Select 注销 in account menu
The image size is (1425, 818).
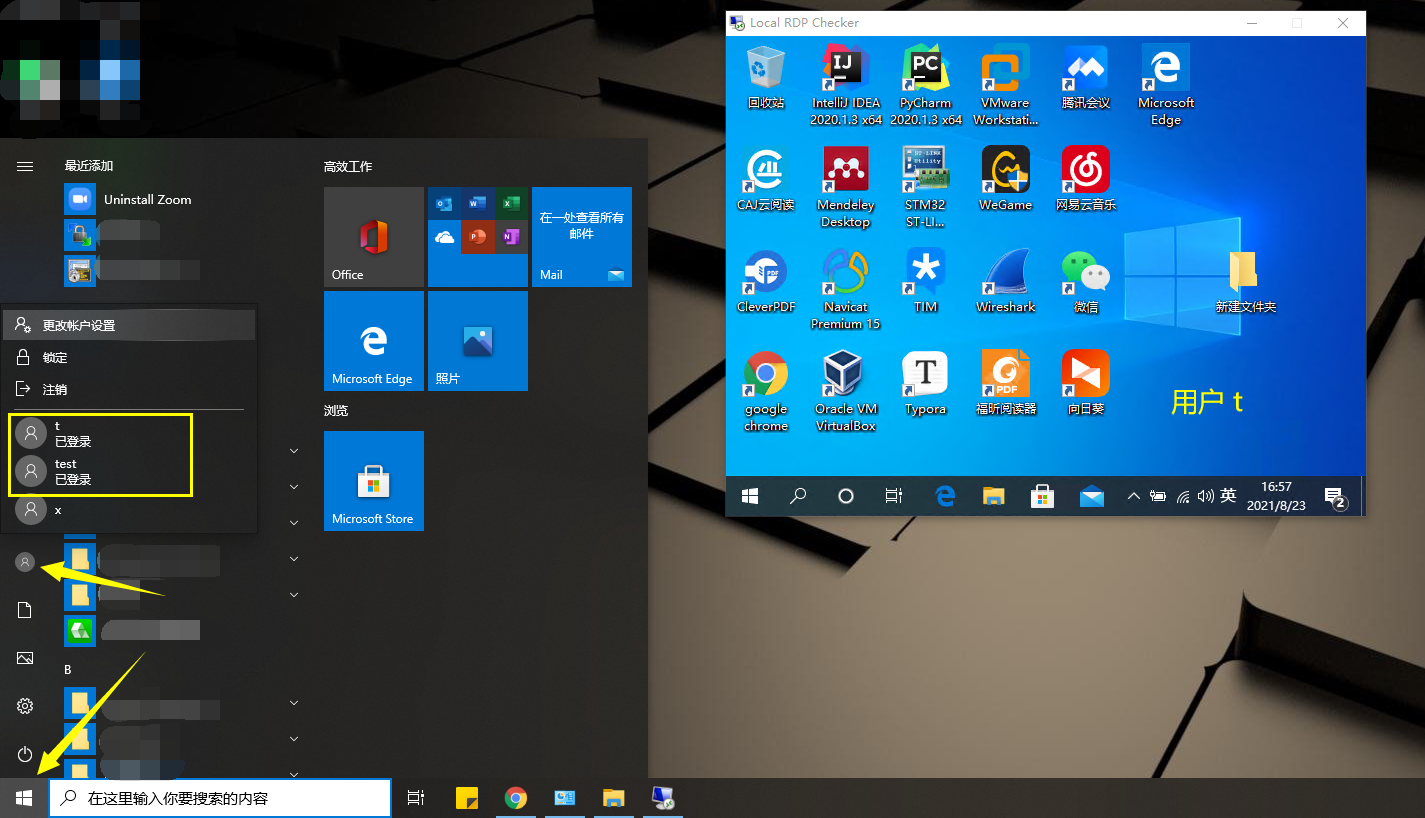pyautogui.click(x=129, y=389)
